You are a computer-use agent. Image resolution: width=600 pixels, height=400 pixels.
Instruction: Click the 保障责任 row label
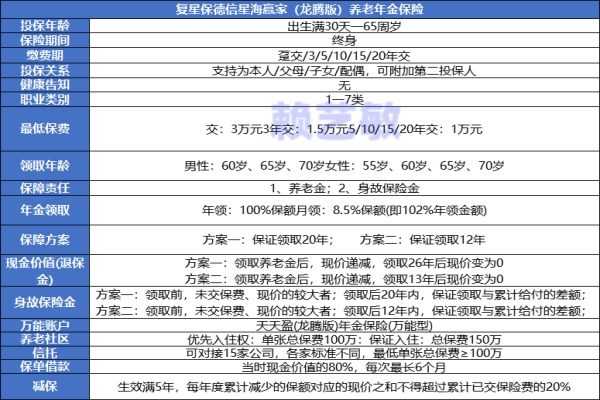(45, 188)
